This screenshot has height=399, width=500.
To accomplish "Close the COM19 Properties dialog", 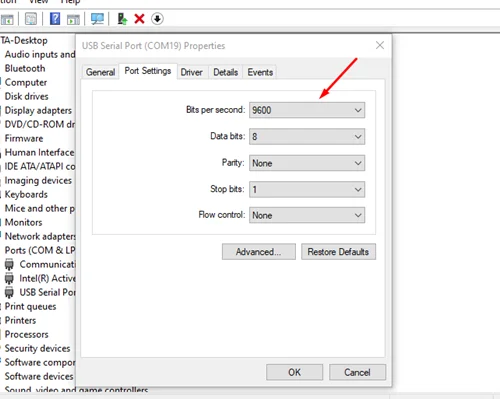I will [380, 45].
